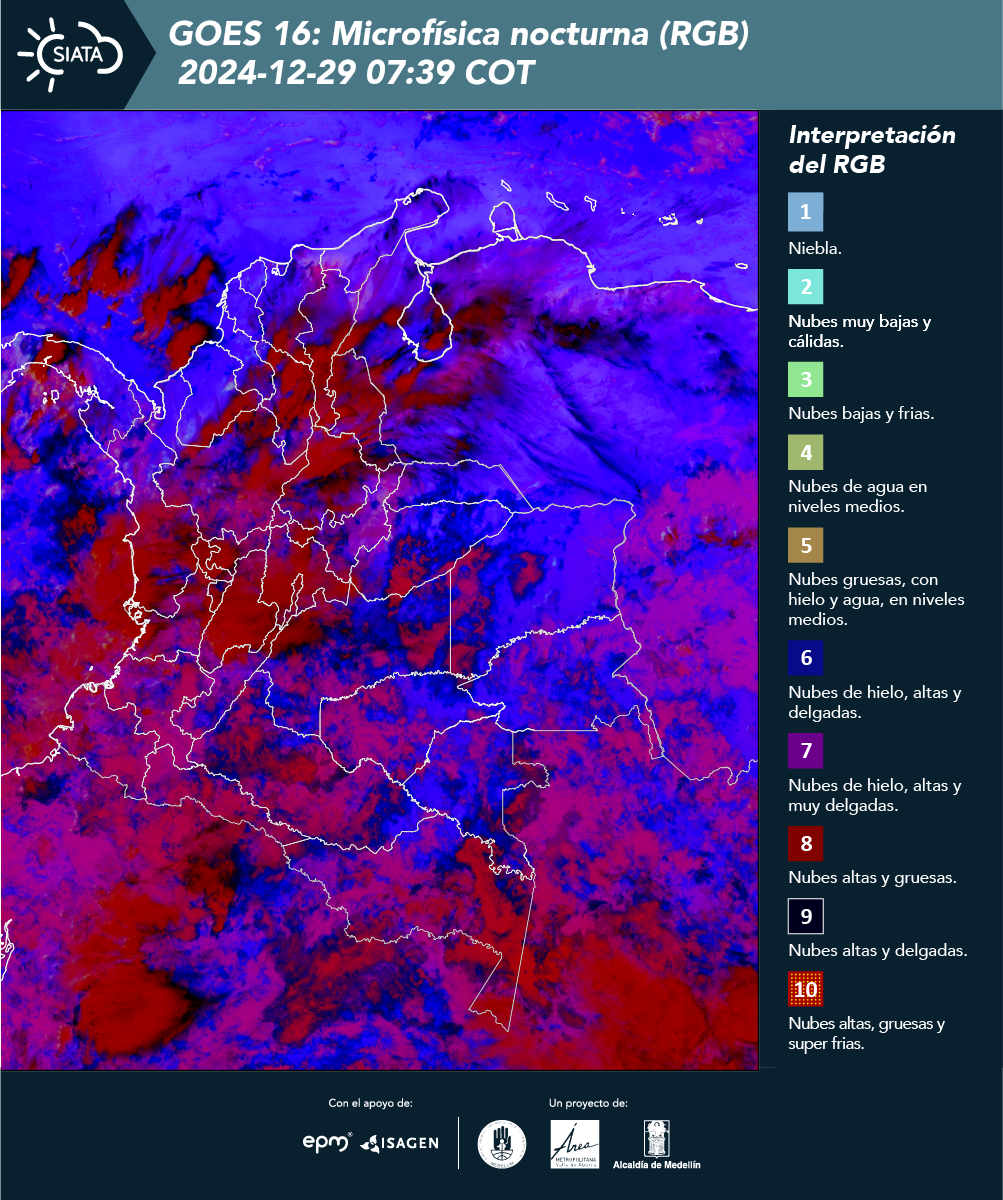
Task: Click the SIATA sun and cloud logo
Action: pos(69,54)
